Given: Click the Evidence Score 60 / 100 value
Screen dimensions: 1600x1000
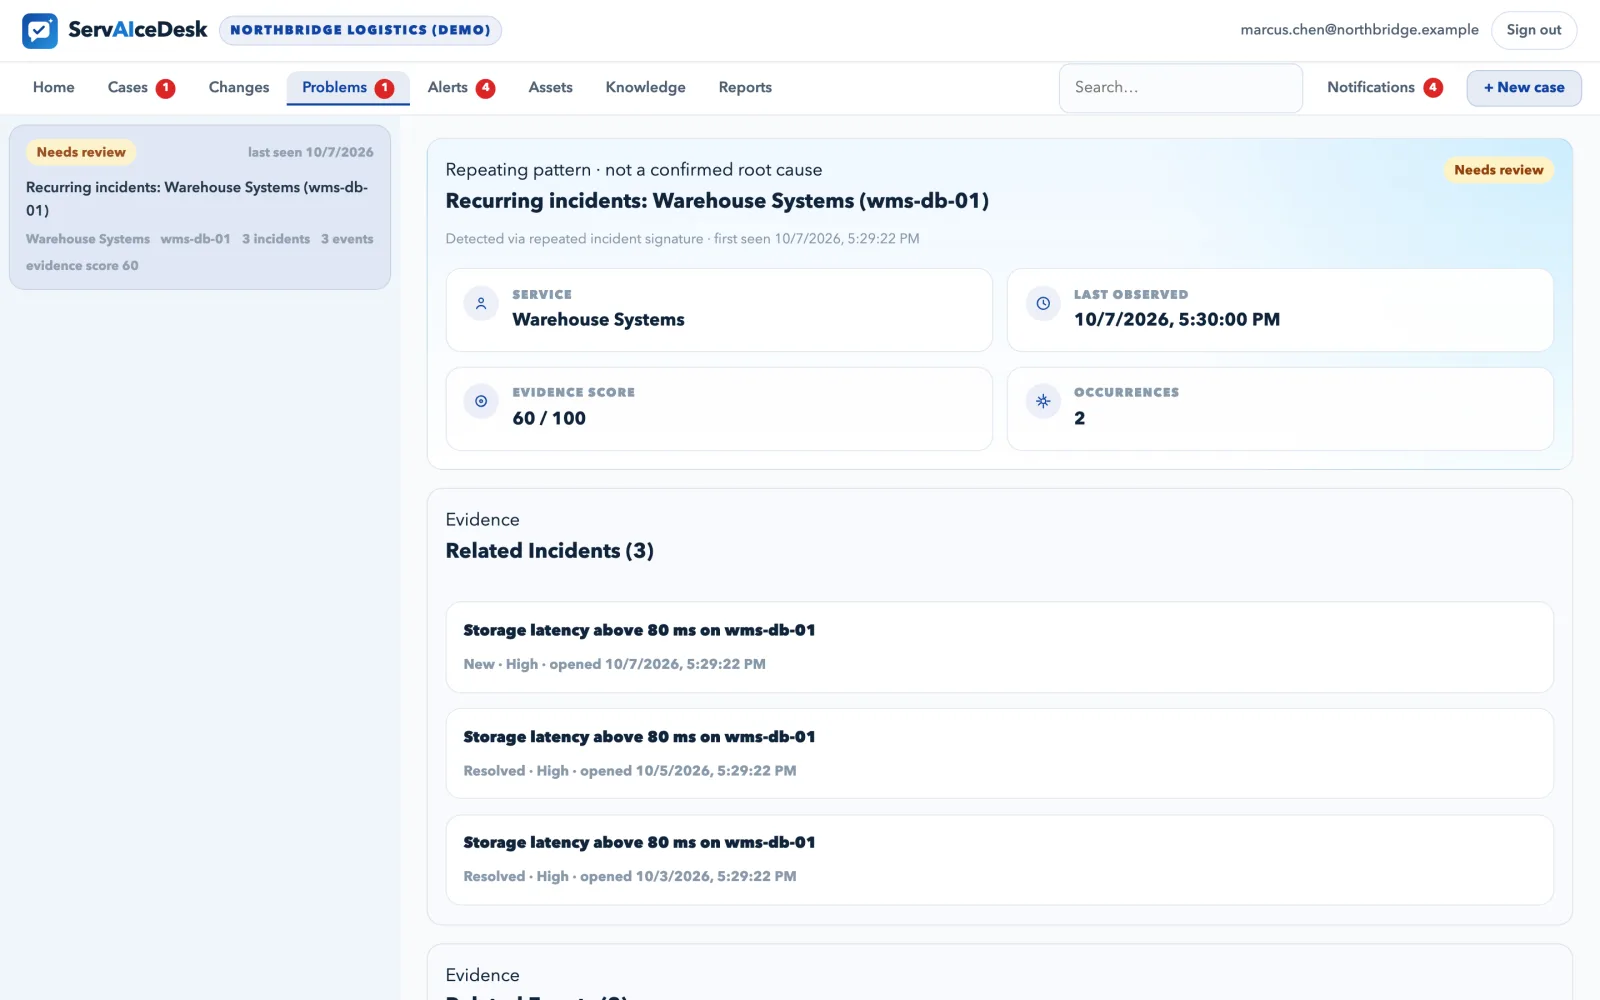Looking at the screenshot, I should pos(549,418).
